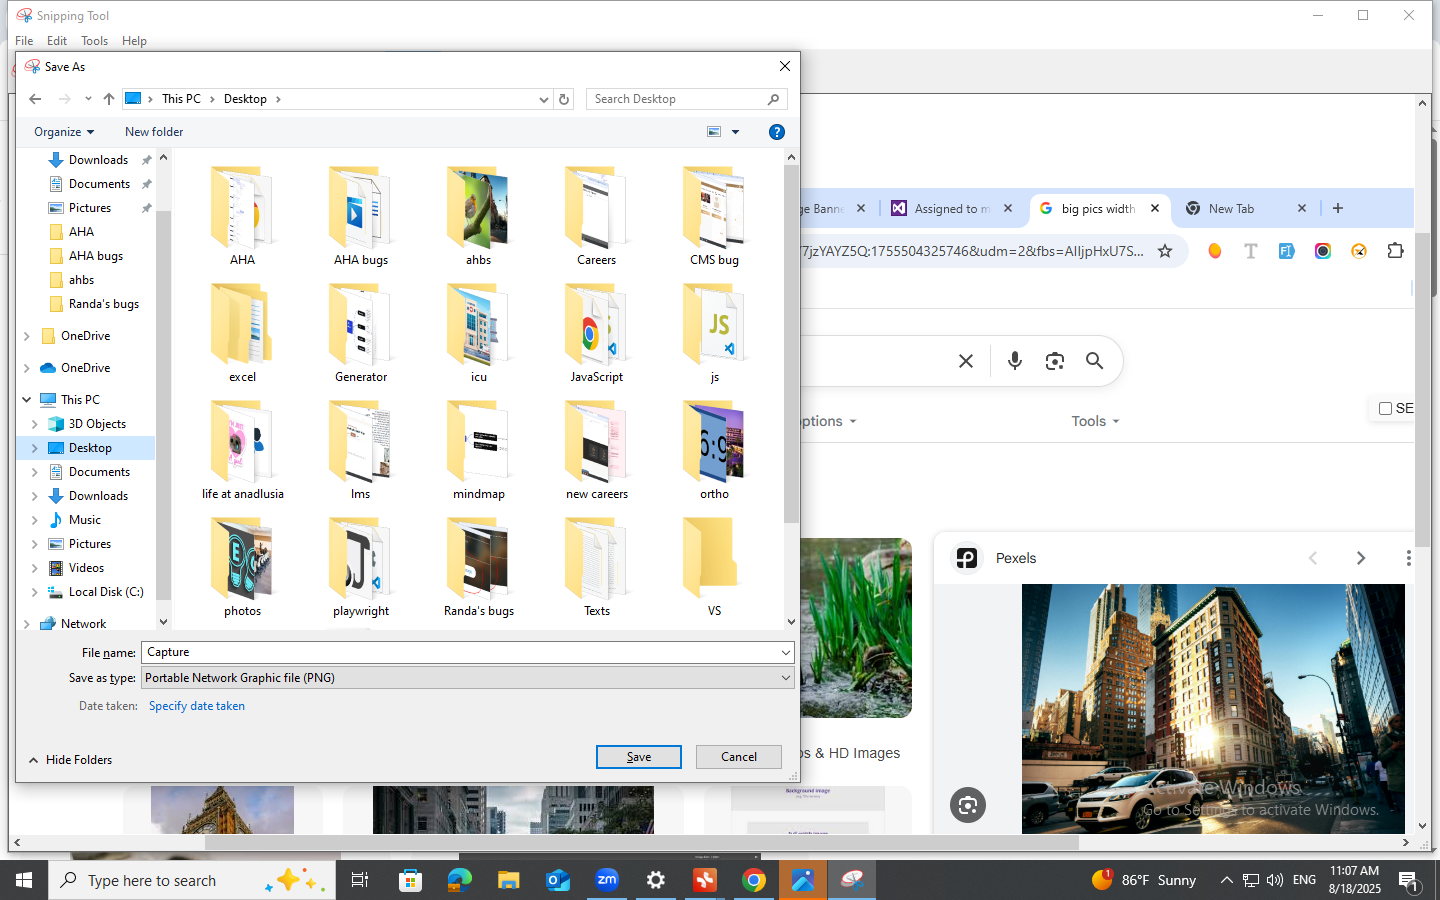1440x900 pixels.
Task: Click the Save button
Action: click(x=638, y=757)
